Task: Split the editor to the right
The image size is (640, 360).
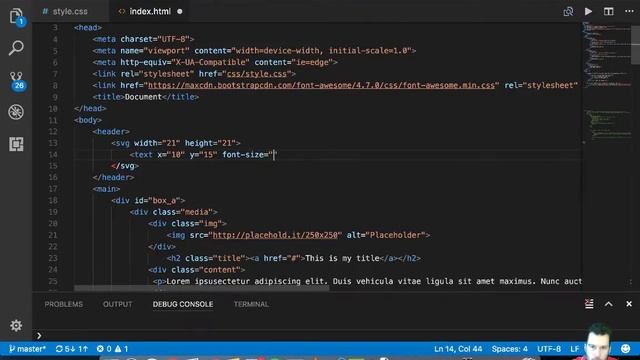Action: pyautogui.click(x=609, y=11)
